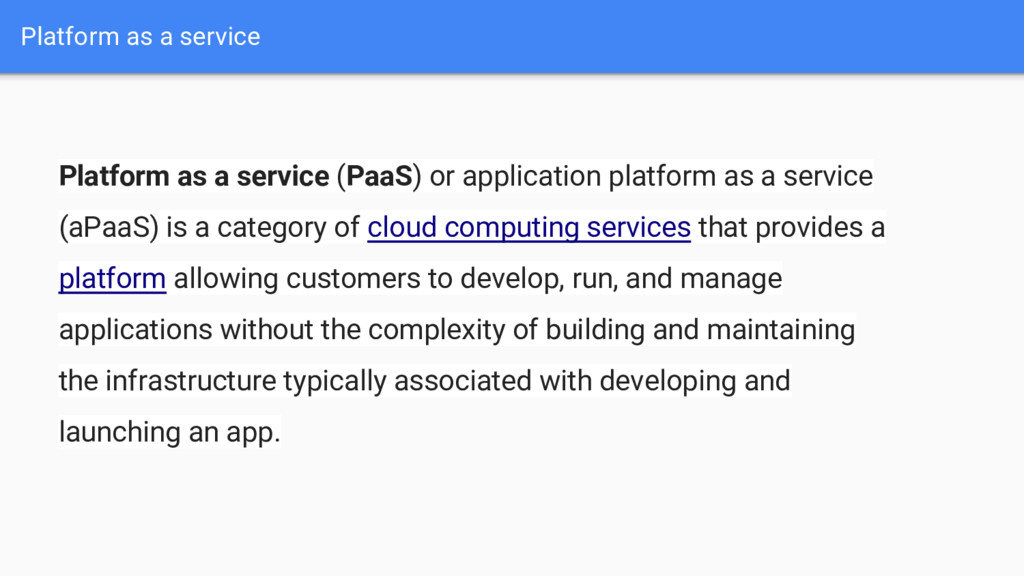Click the bold 'PaaS' abbreviation

(x=379, y=176)
